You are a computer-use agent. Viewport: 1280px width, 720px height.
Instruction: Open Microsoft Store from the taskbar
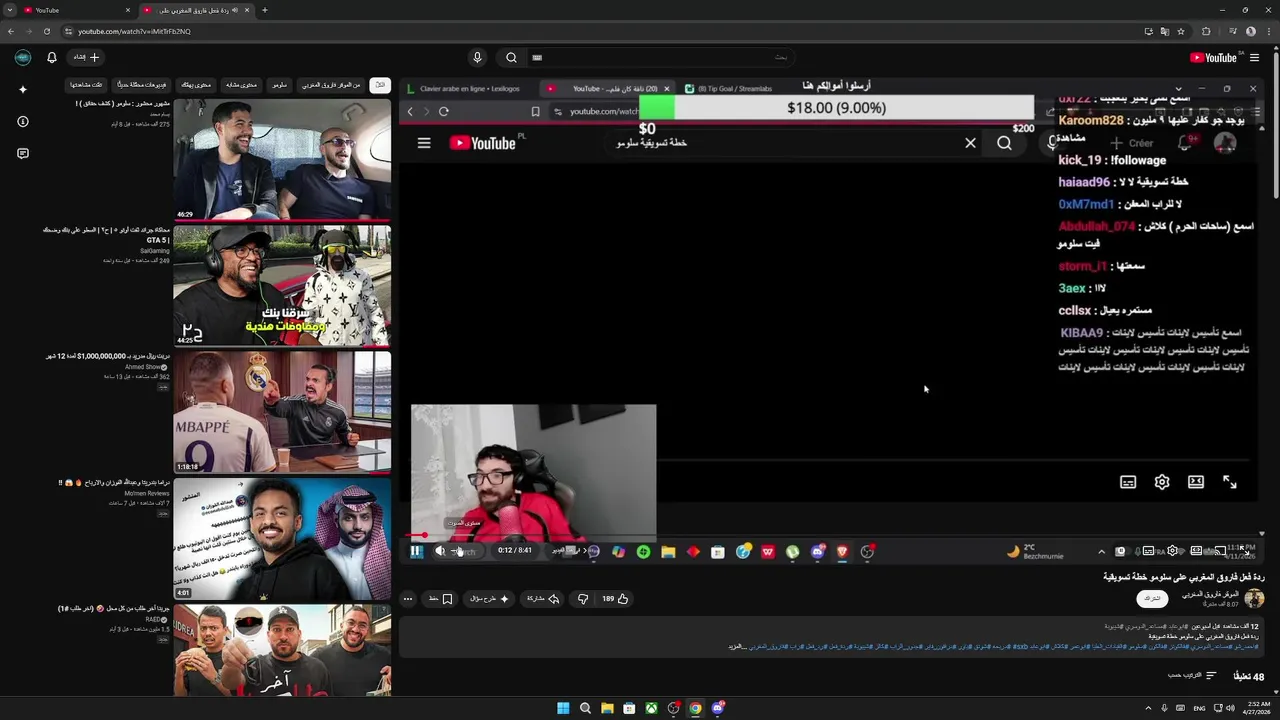(x=629, y=708)
